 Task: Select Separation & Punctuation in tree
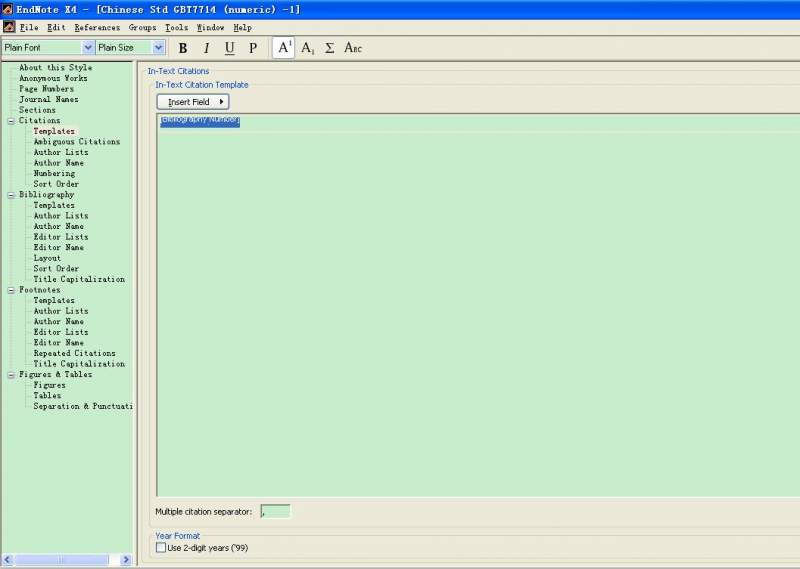(83, 406)
